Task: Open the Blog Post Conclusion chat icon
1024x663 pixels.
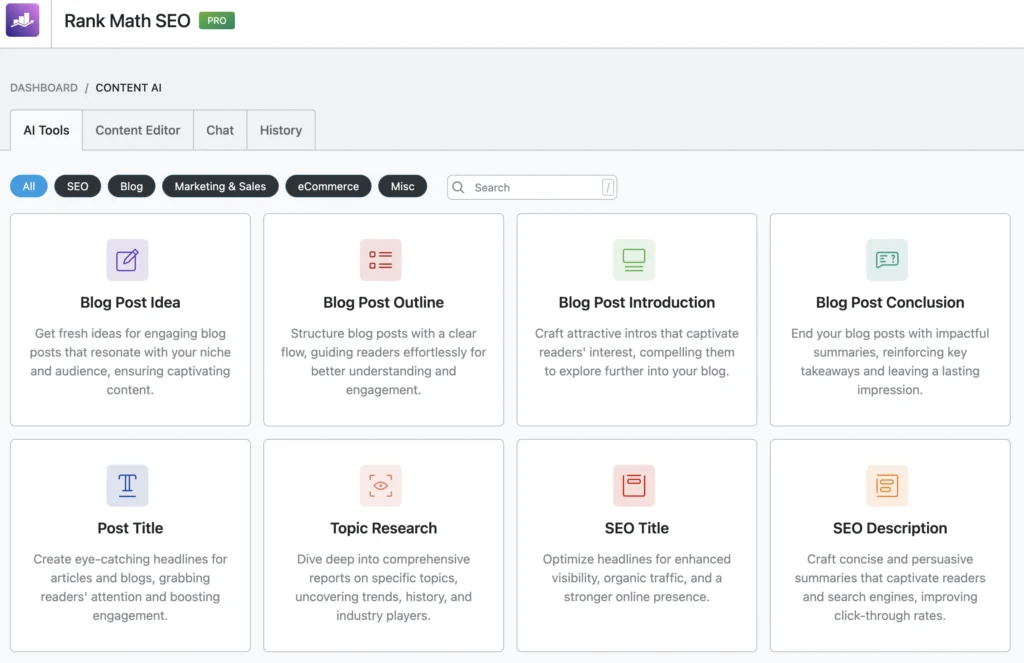Action: pos(887,260)
